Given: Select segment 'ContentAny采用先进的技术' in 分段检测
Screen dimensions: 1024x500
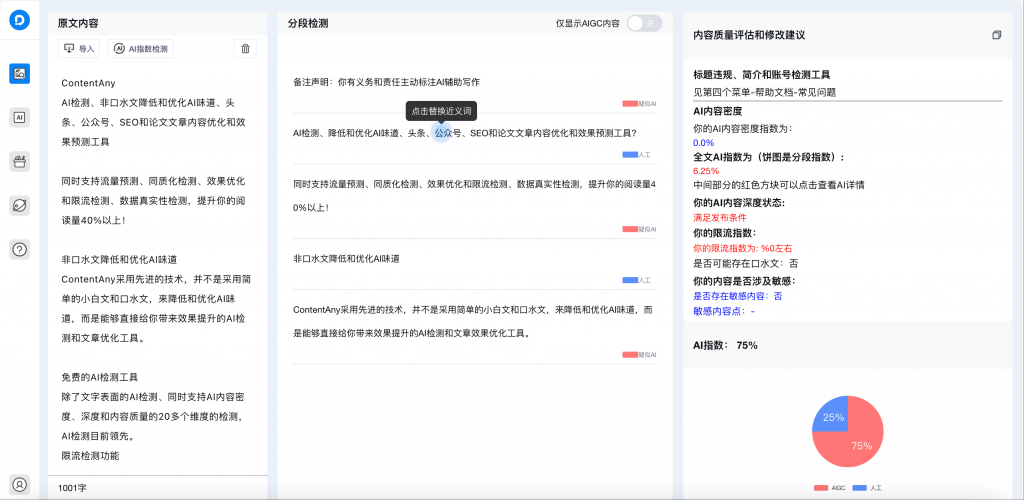Looking at the screenshot, I should [x=473, y=321].
